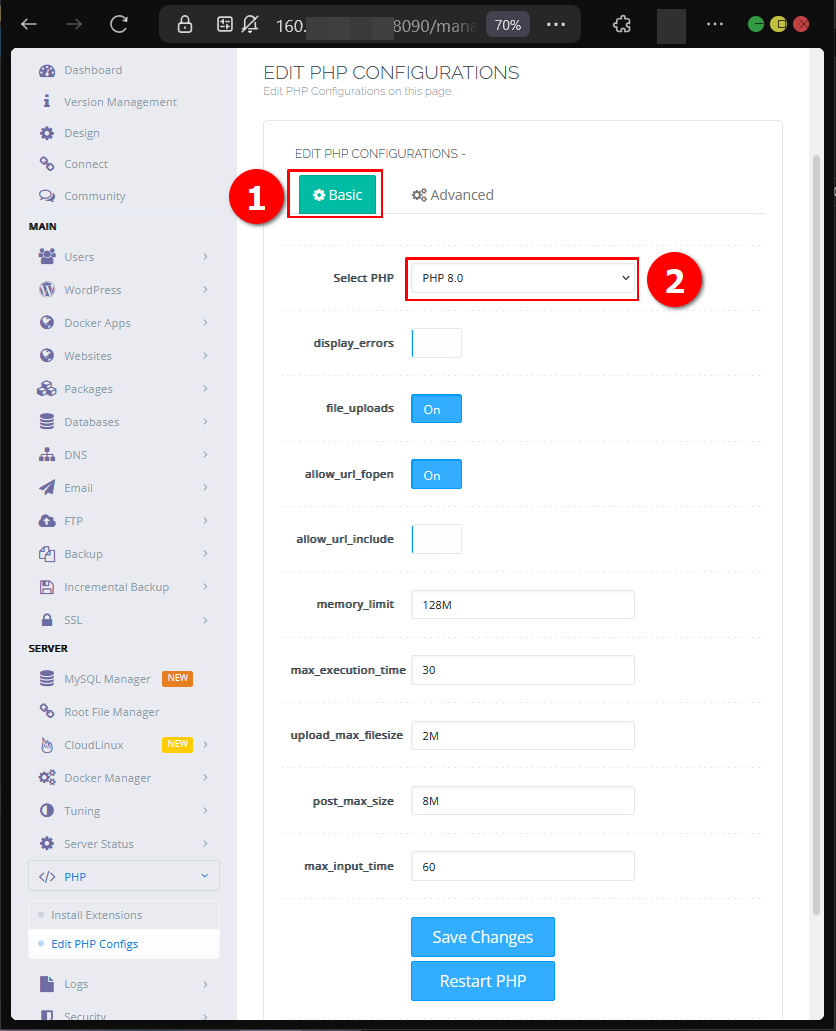The width and height of the screenshot is (836, 1031).
Task: Open the Select PHP version dropdown
Action: click(523, 278)
